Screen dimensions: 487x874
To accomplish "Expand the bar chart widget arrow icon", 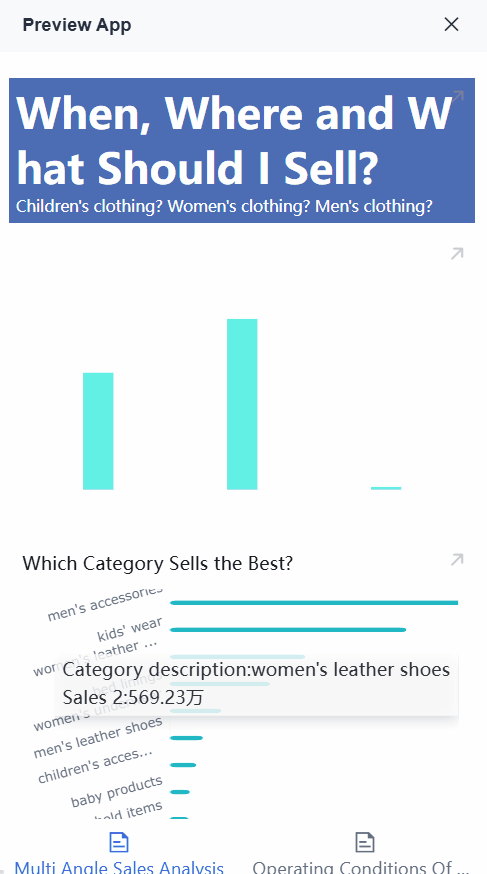I will 457,254.
